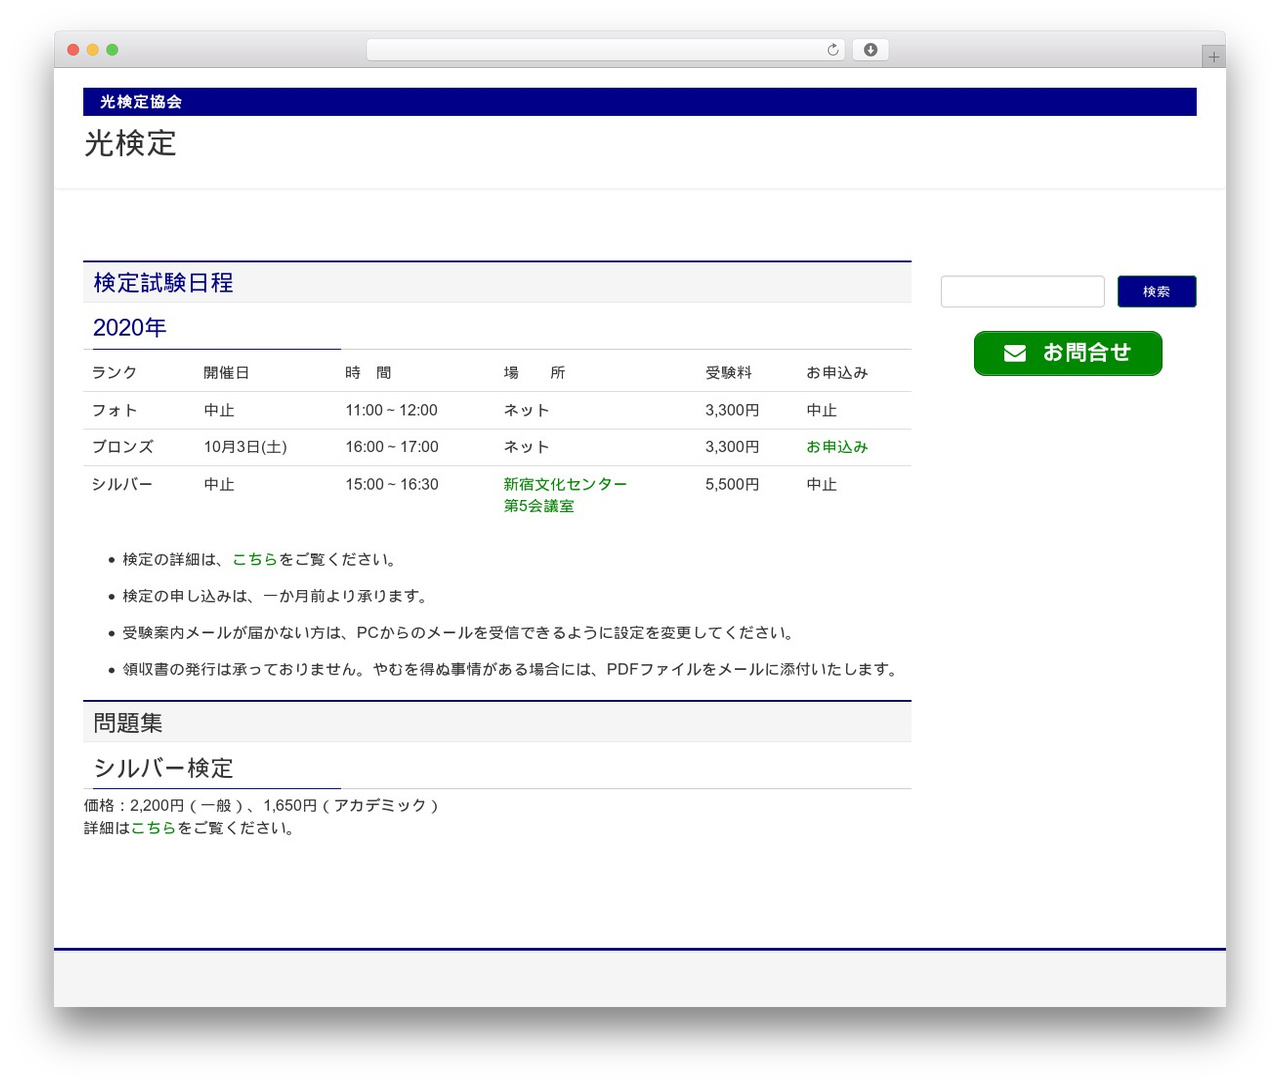Click the yellow window minimize button
Screen dimensions: 1280x1084
[x=92, y=50]
